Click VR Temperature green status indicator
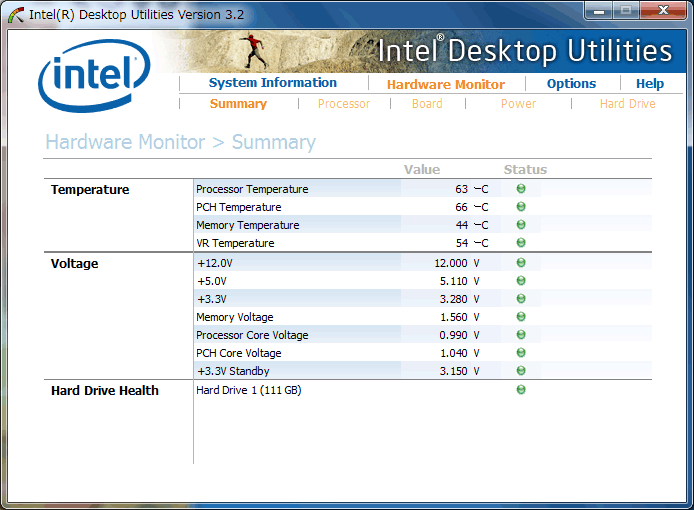 [521, 243]
